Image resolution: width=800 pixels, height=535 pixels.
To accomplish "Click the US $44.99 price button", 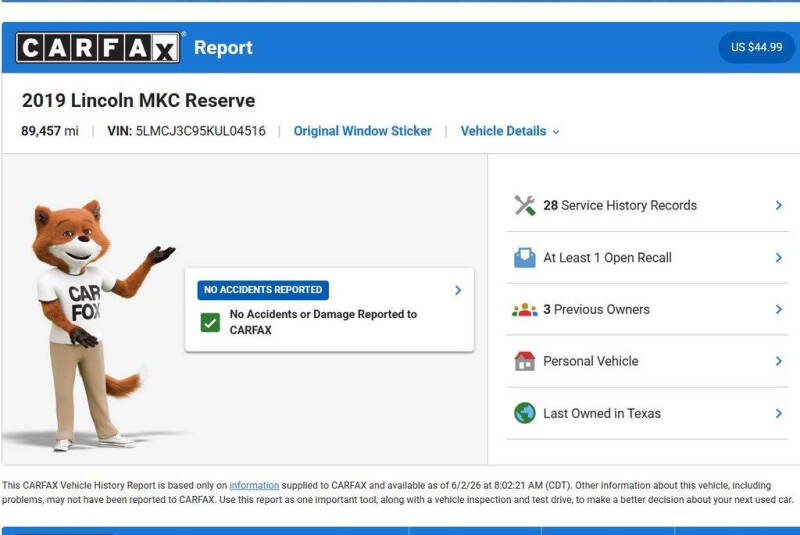I will (x=756, y=47).
